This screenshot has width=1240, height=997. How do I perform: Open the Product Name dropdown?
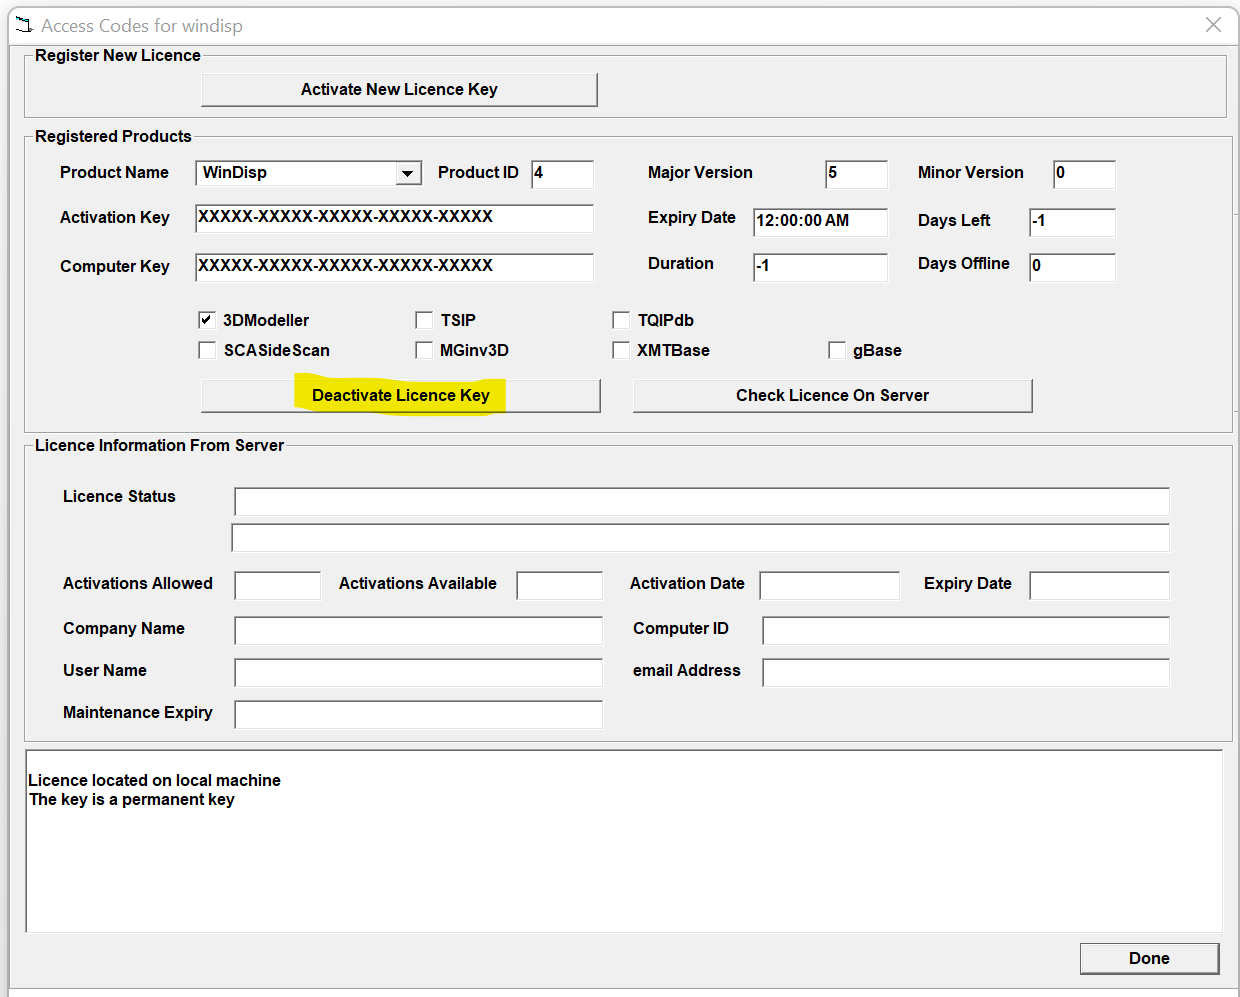(408, 172)
